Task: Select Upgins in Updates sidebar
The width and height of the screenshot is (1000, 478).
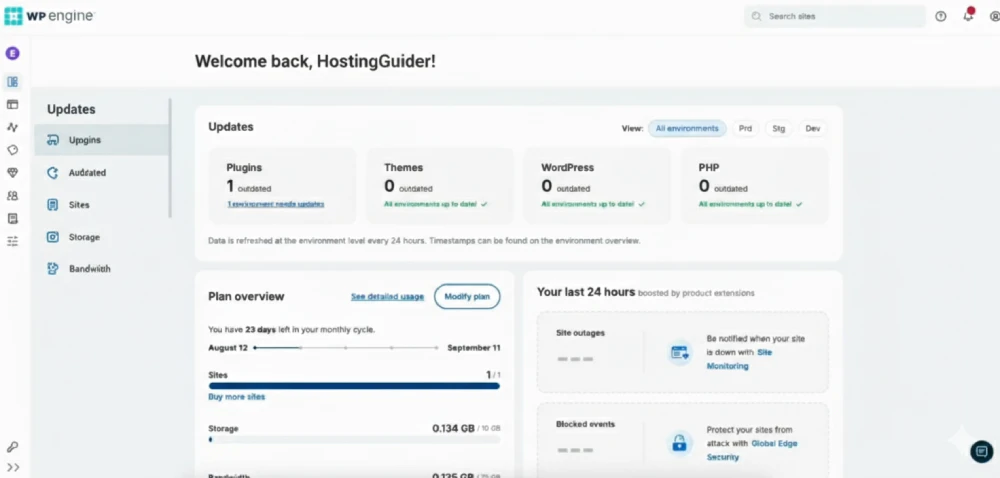Action: click(x=102, y=140)
